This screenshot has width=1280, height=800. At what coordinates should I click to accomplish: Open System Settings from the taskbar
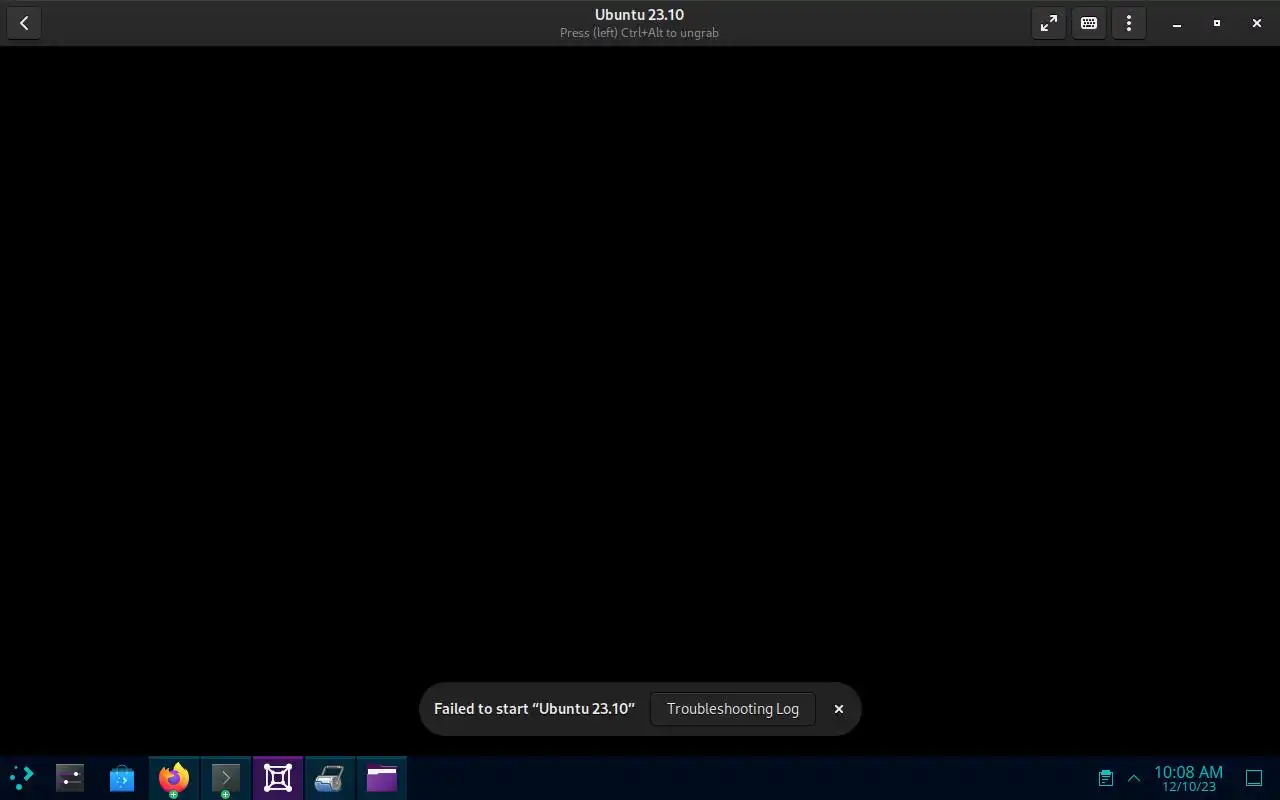70,778
